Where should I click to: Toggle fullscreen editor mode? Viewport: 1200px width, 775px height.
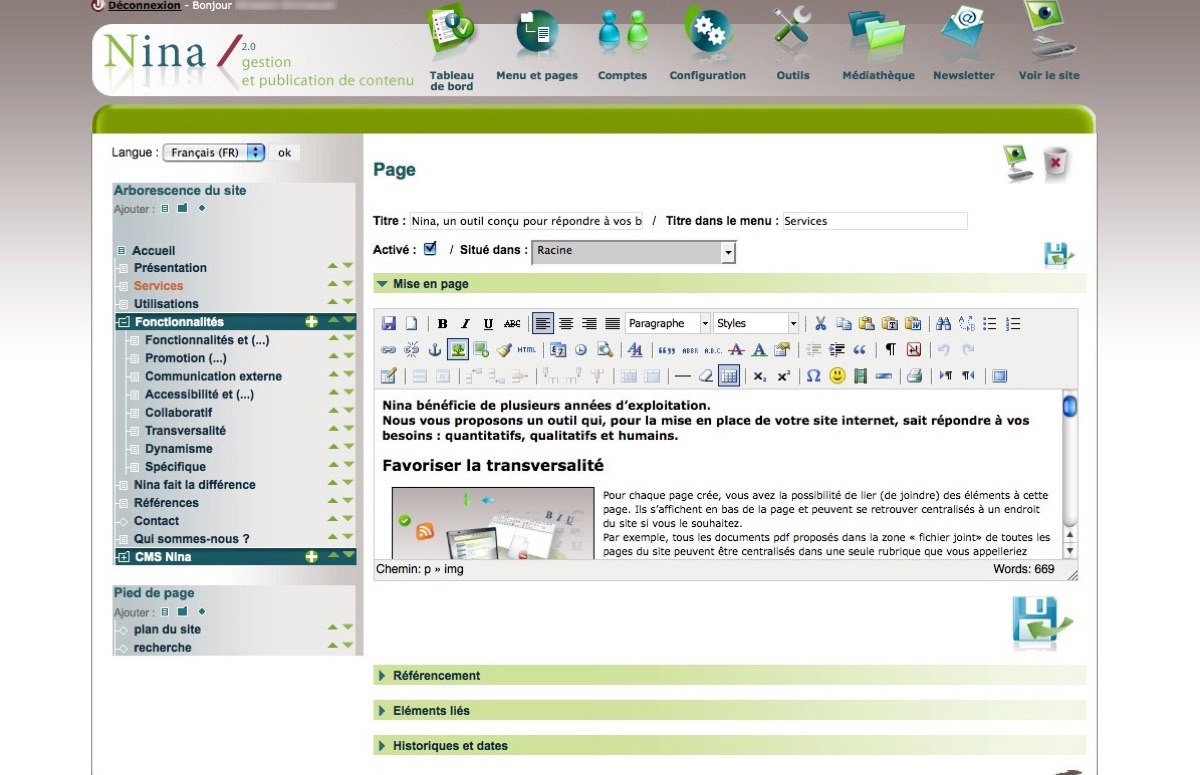pyautogui.click(x=999, y=376)
